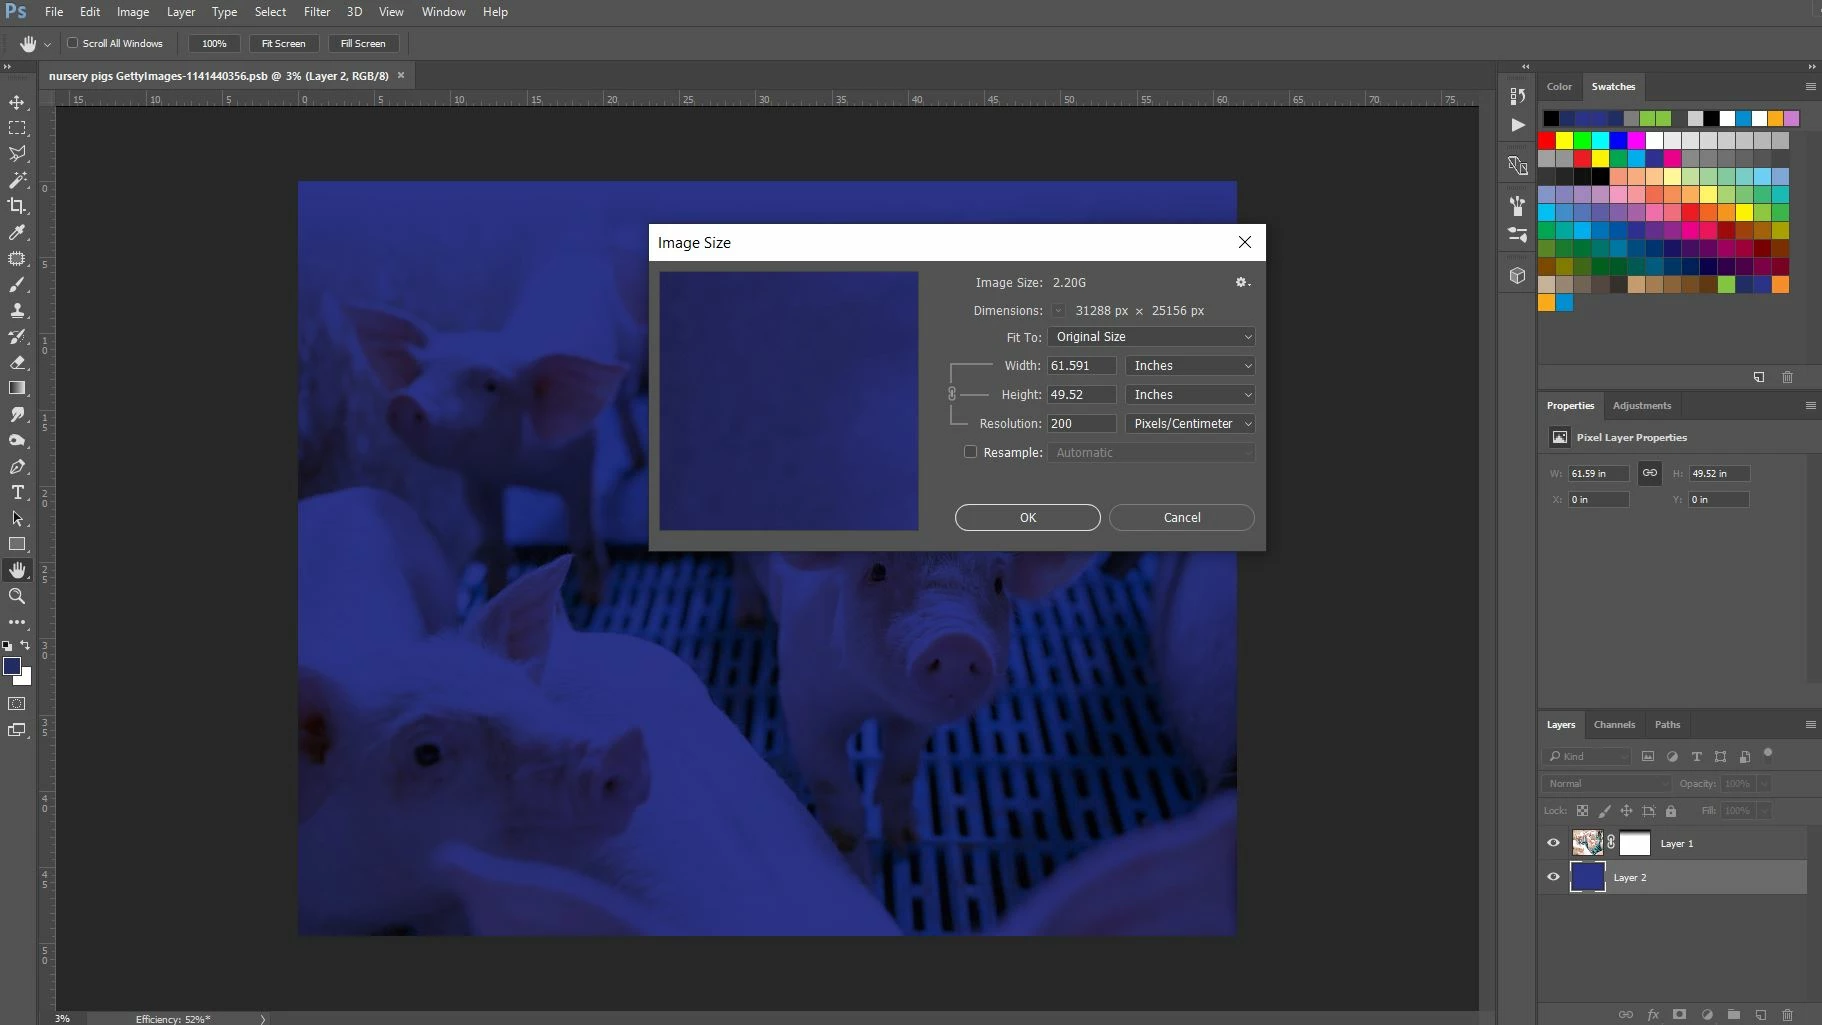Toggle Quick Mask mode
The width and height of the screenshot is (1822, 1025).
(x=17, y=704)
